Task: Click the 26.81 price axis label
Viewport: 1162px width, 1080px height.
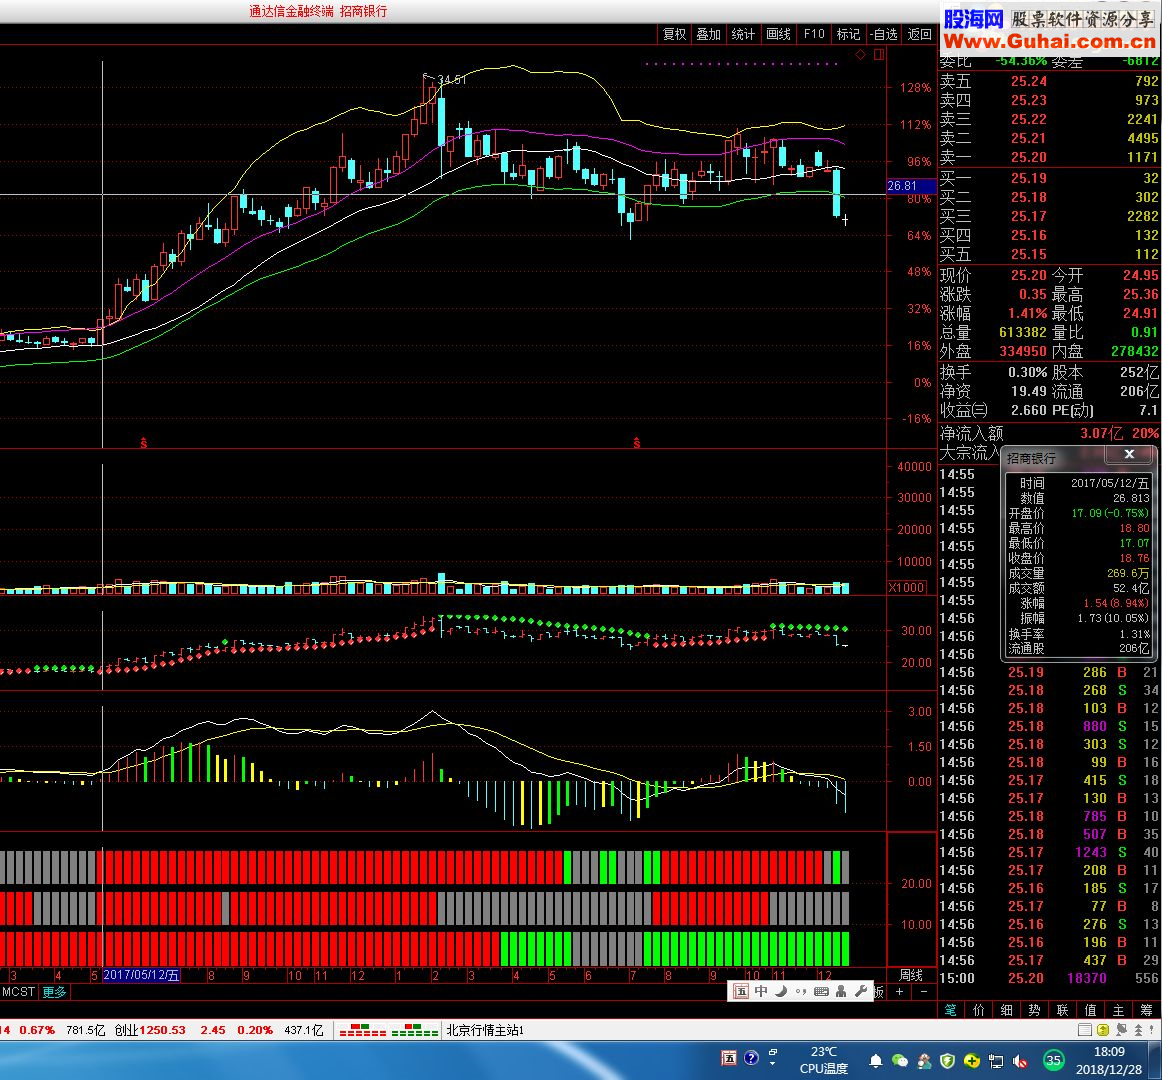Action: click(x=912, y=186)
